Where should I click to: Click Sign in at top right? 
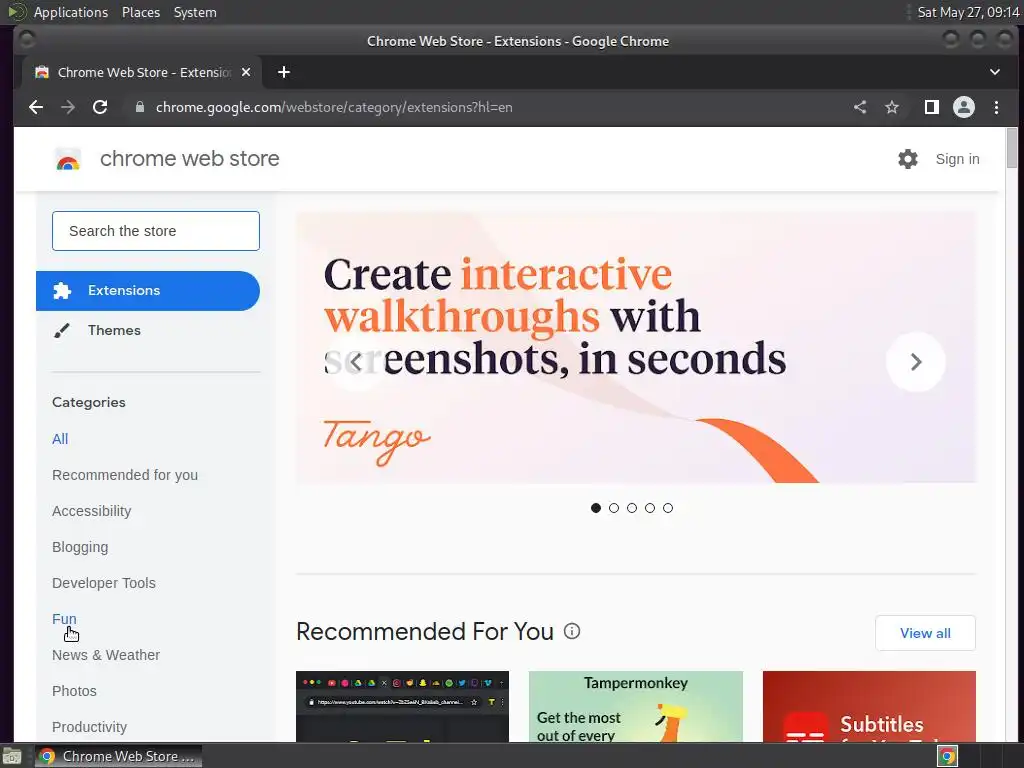pos(957,159)
